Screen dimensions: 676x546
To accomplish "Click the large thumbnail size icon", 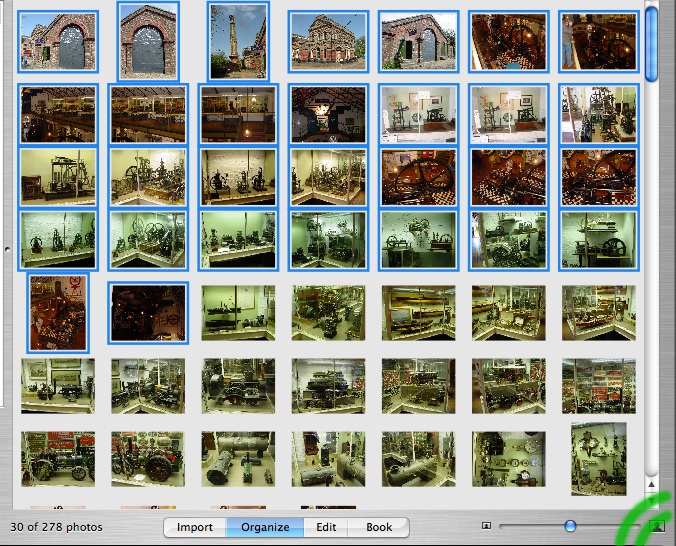I will (656, 526).
